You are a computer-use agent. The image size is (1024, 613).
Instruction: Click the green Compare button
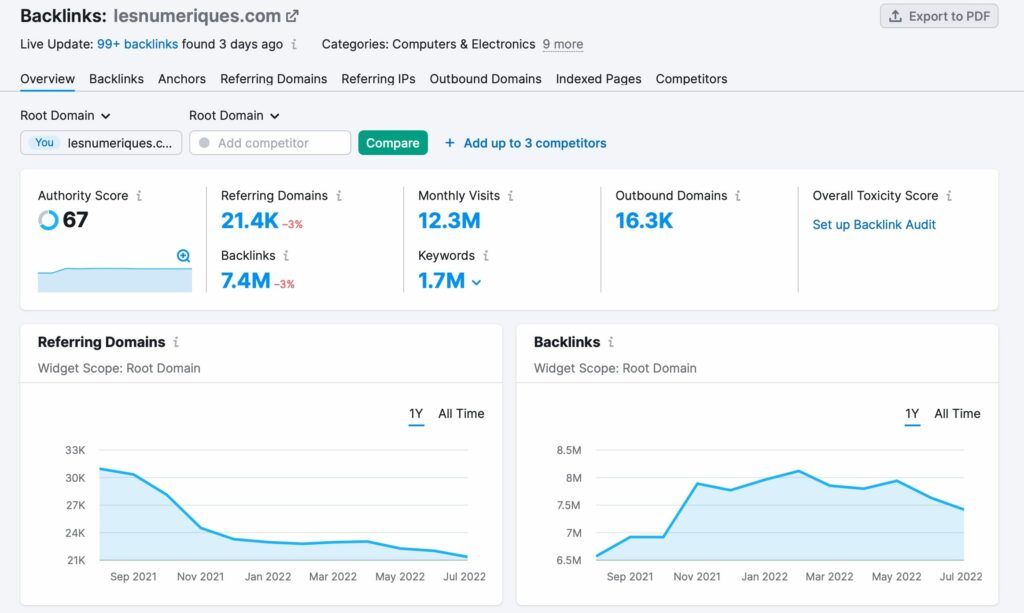coord(392,143)
